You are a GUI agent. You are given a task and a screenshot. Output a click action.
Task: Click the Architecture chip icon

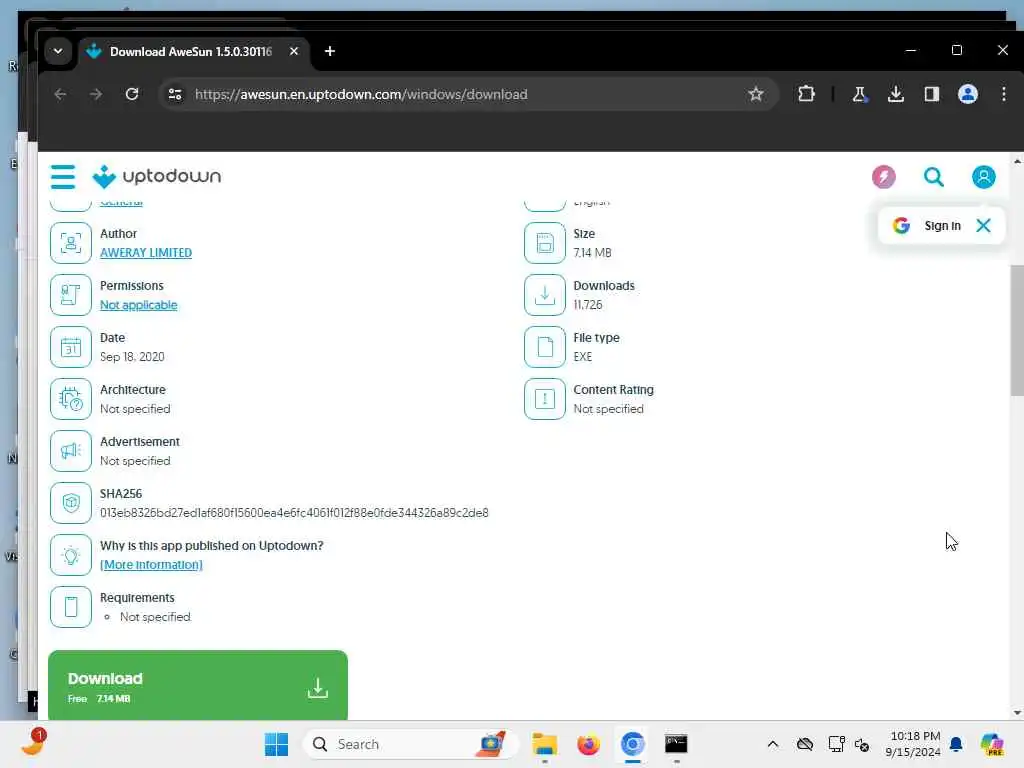71,399
